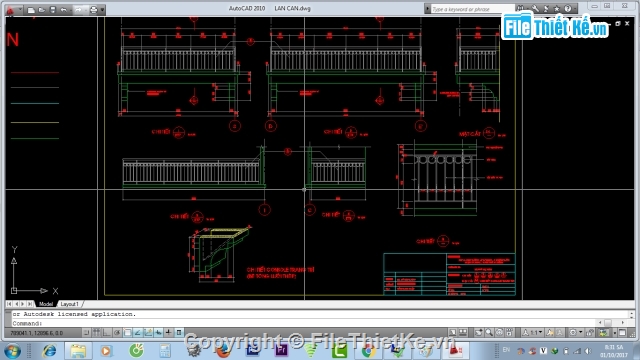The image size is (640, 360).
Task: Open Windows Explorer folder in taskbar
Action: (78, 351)
